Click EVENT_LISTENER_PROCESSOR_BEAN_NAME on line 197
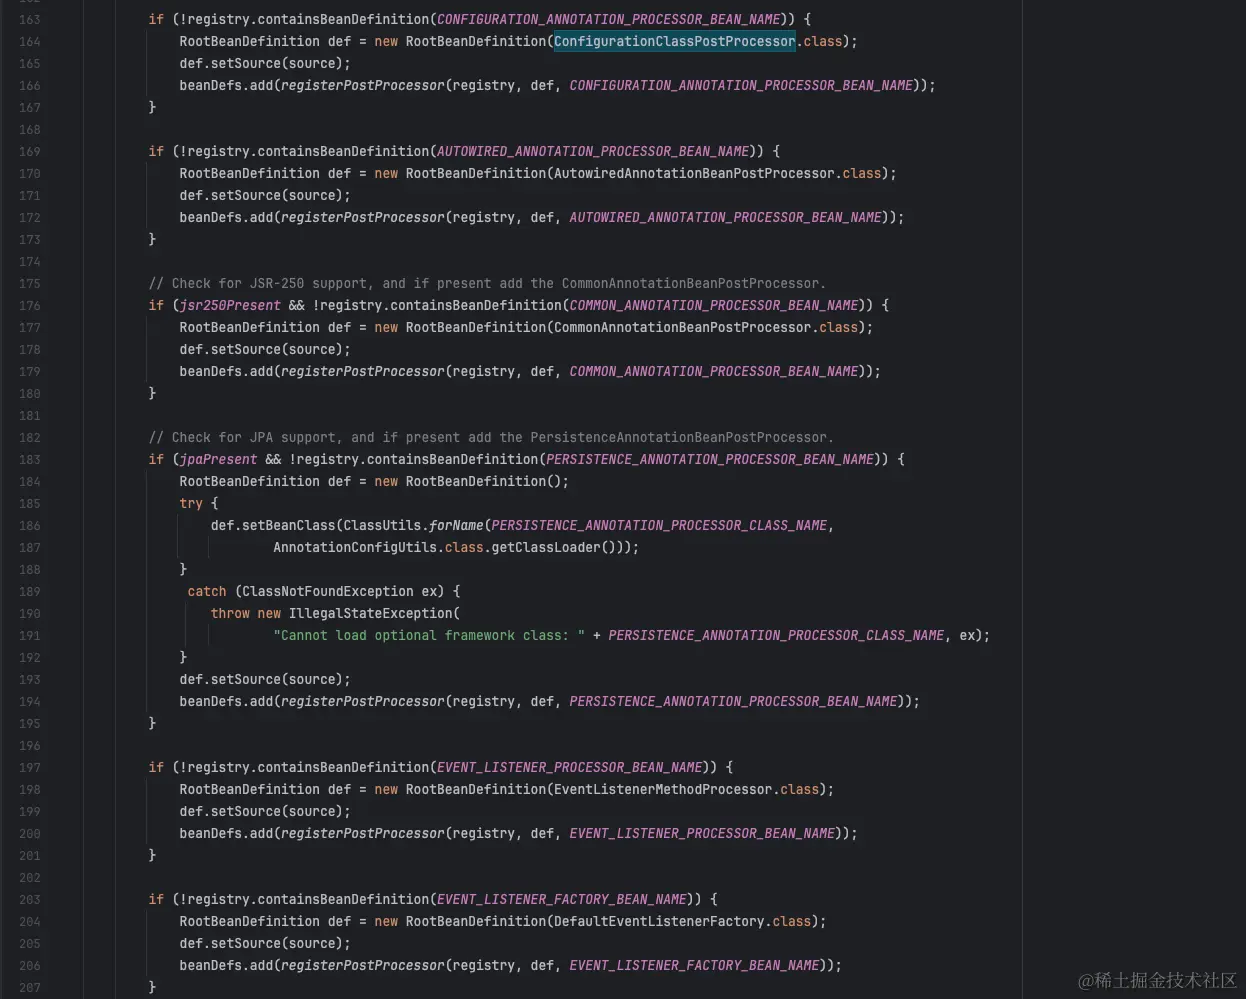 (569, 767)
